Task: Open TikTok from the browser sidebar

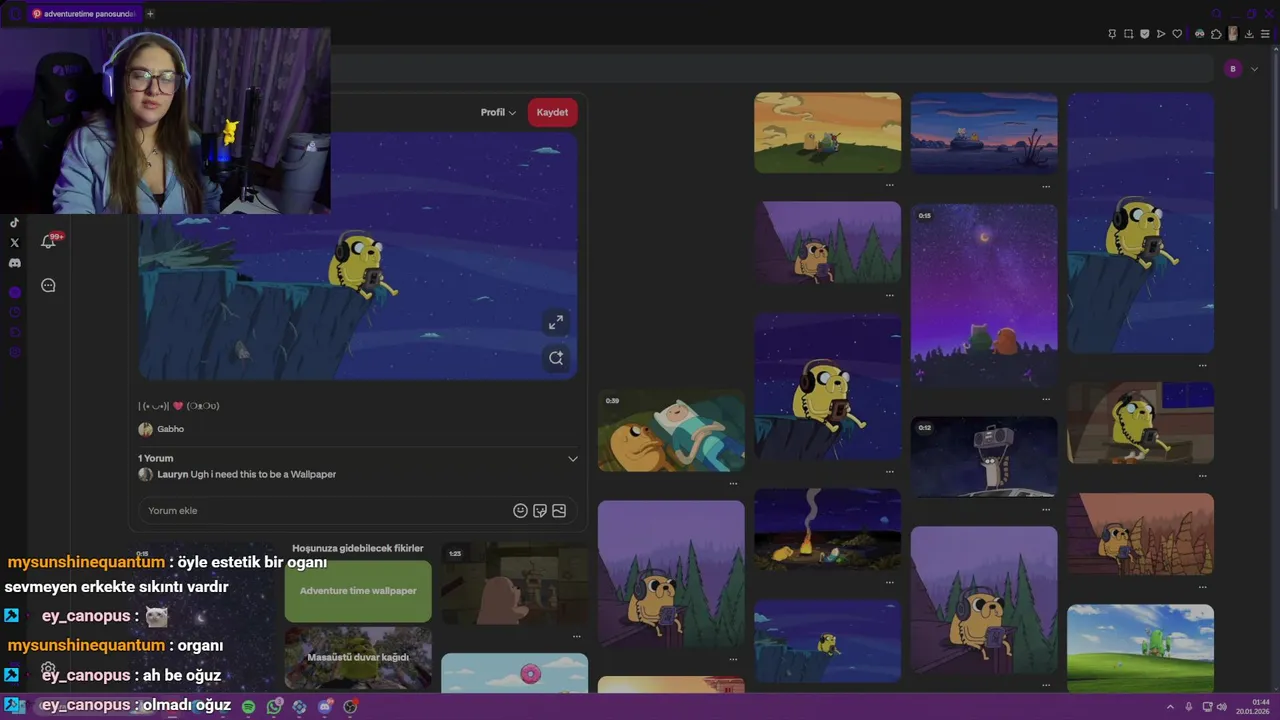Action: [x=14, y=223]
